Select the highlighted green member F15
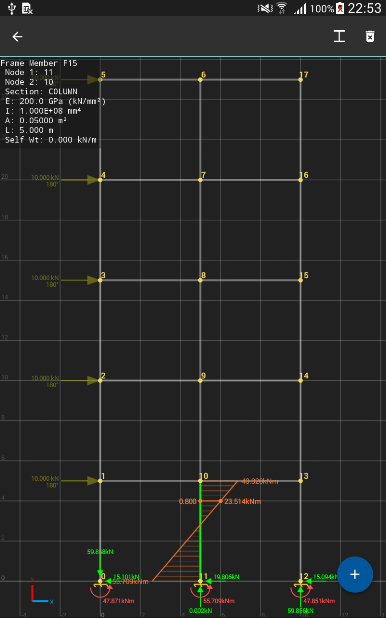The image size is (386, 618). pos(200,531)
